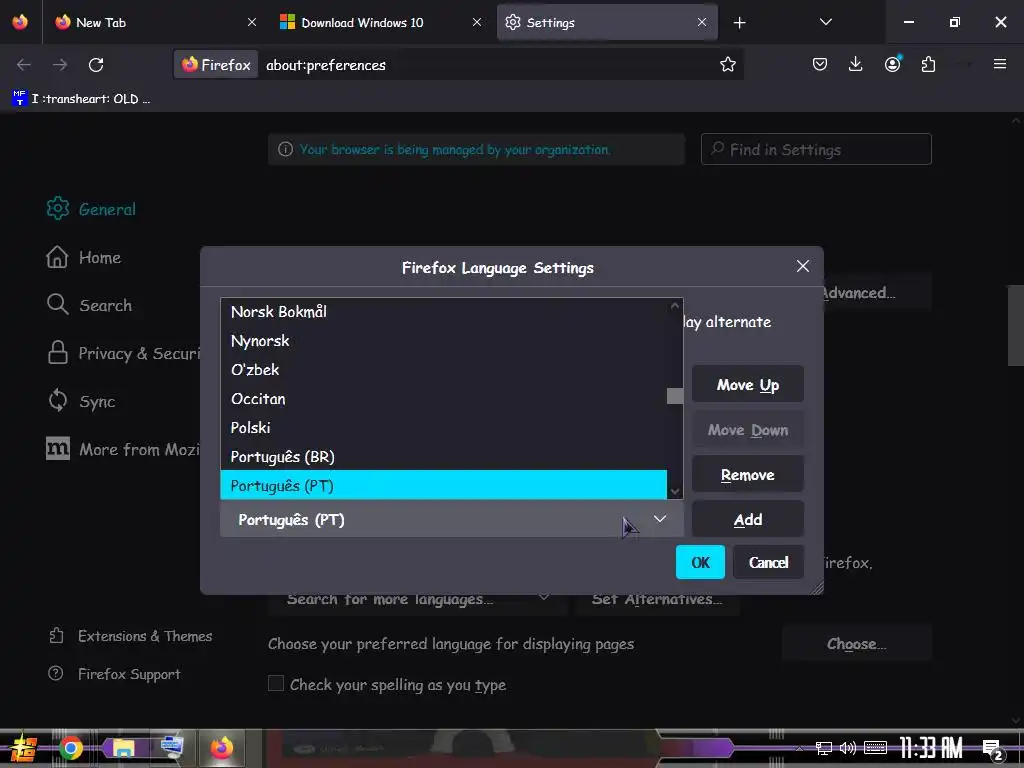Reload the current page

(x=96, y=65)
